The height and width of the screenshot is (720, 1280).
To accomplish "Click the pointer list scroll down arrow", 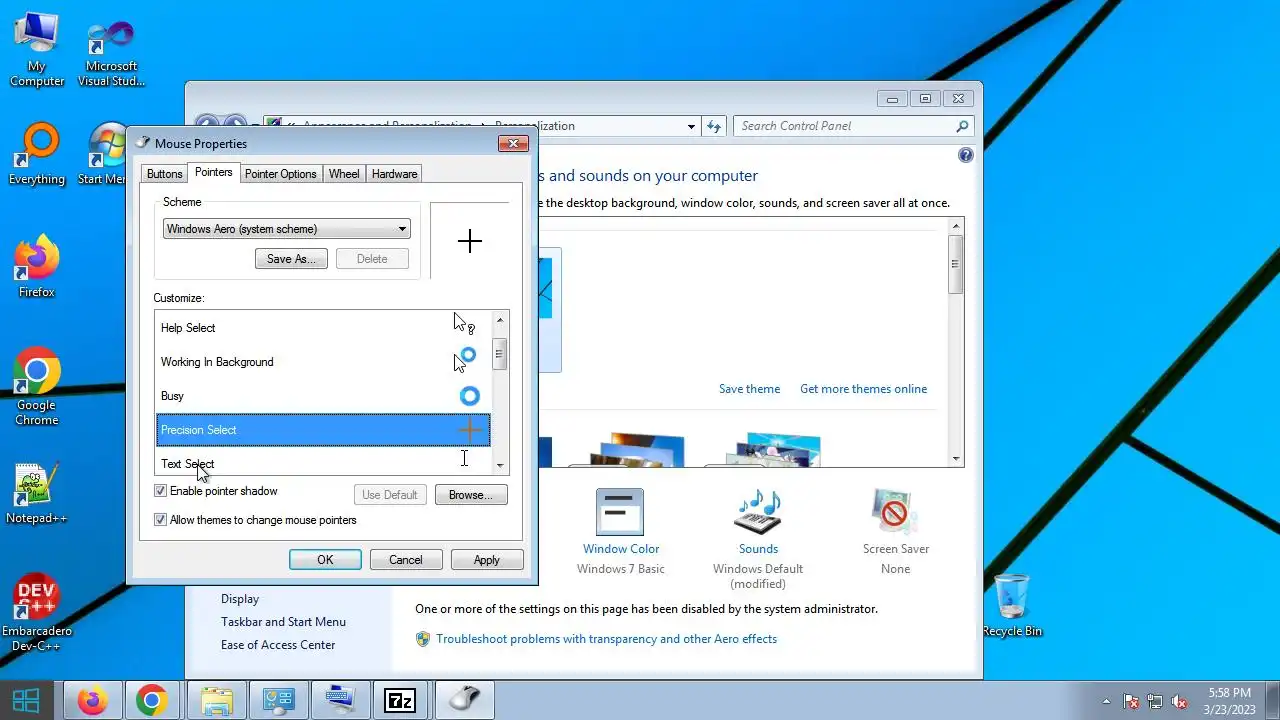I will pos(500,465).
